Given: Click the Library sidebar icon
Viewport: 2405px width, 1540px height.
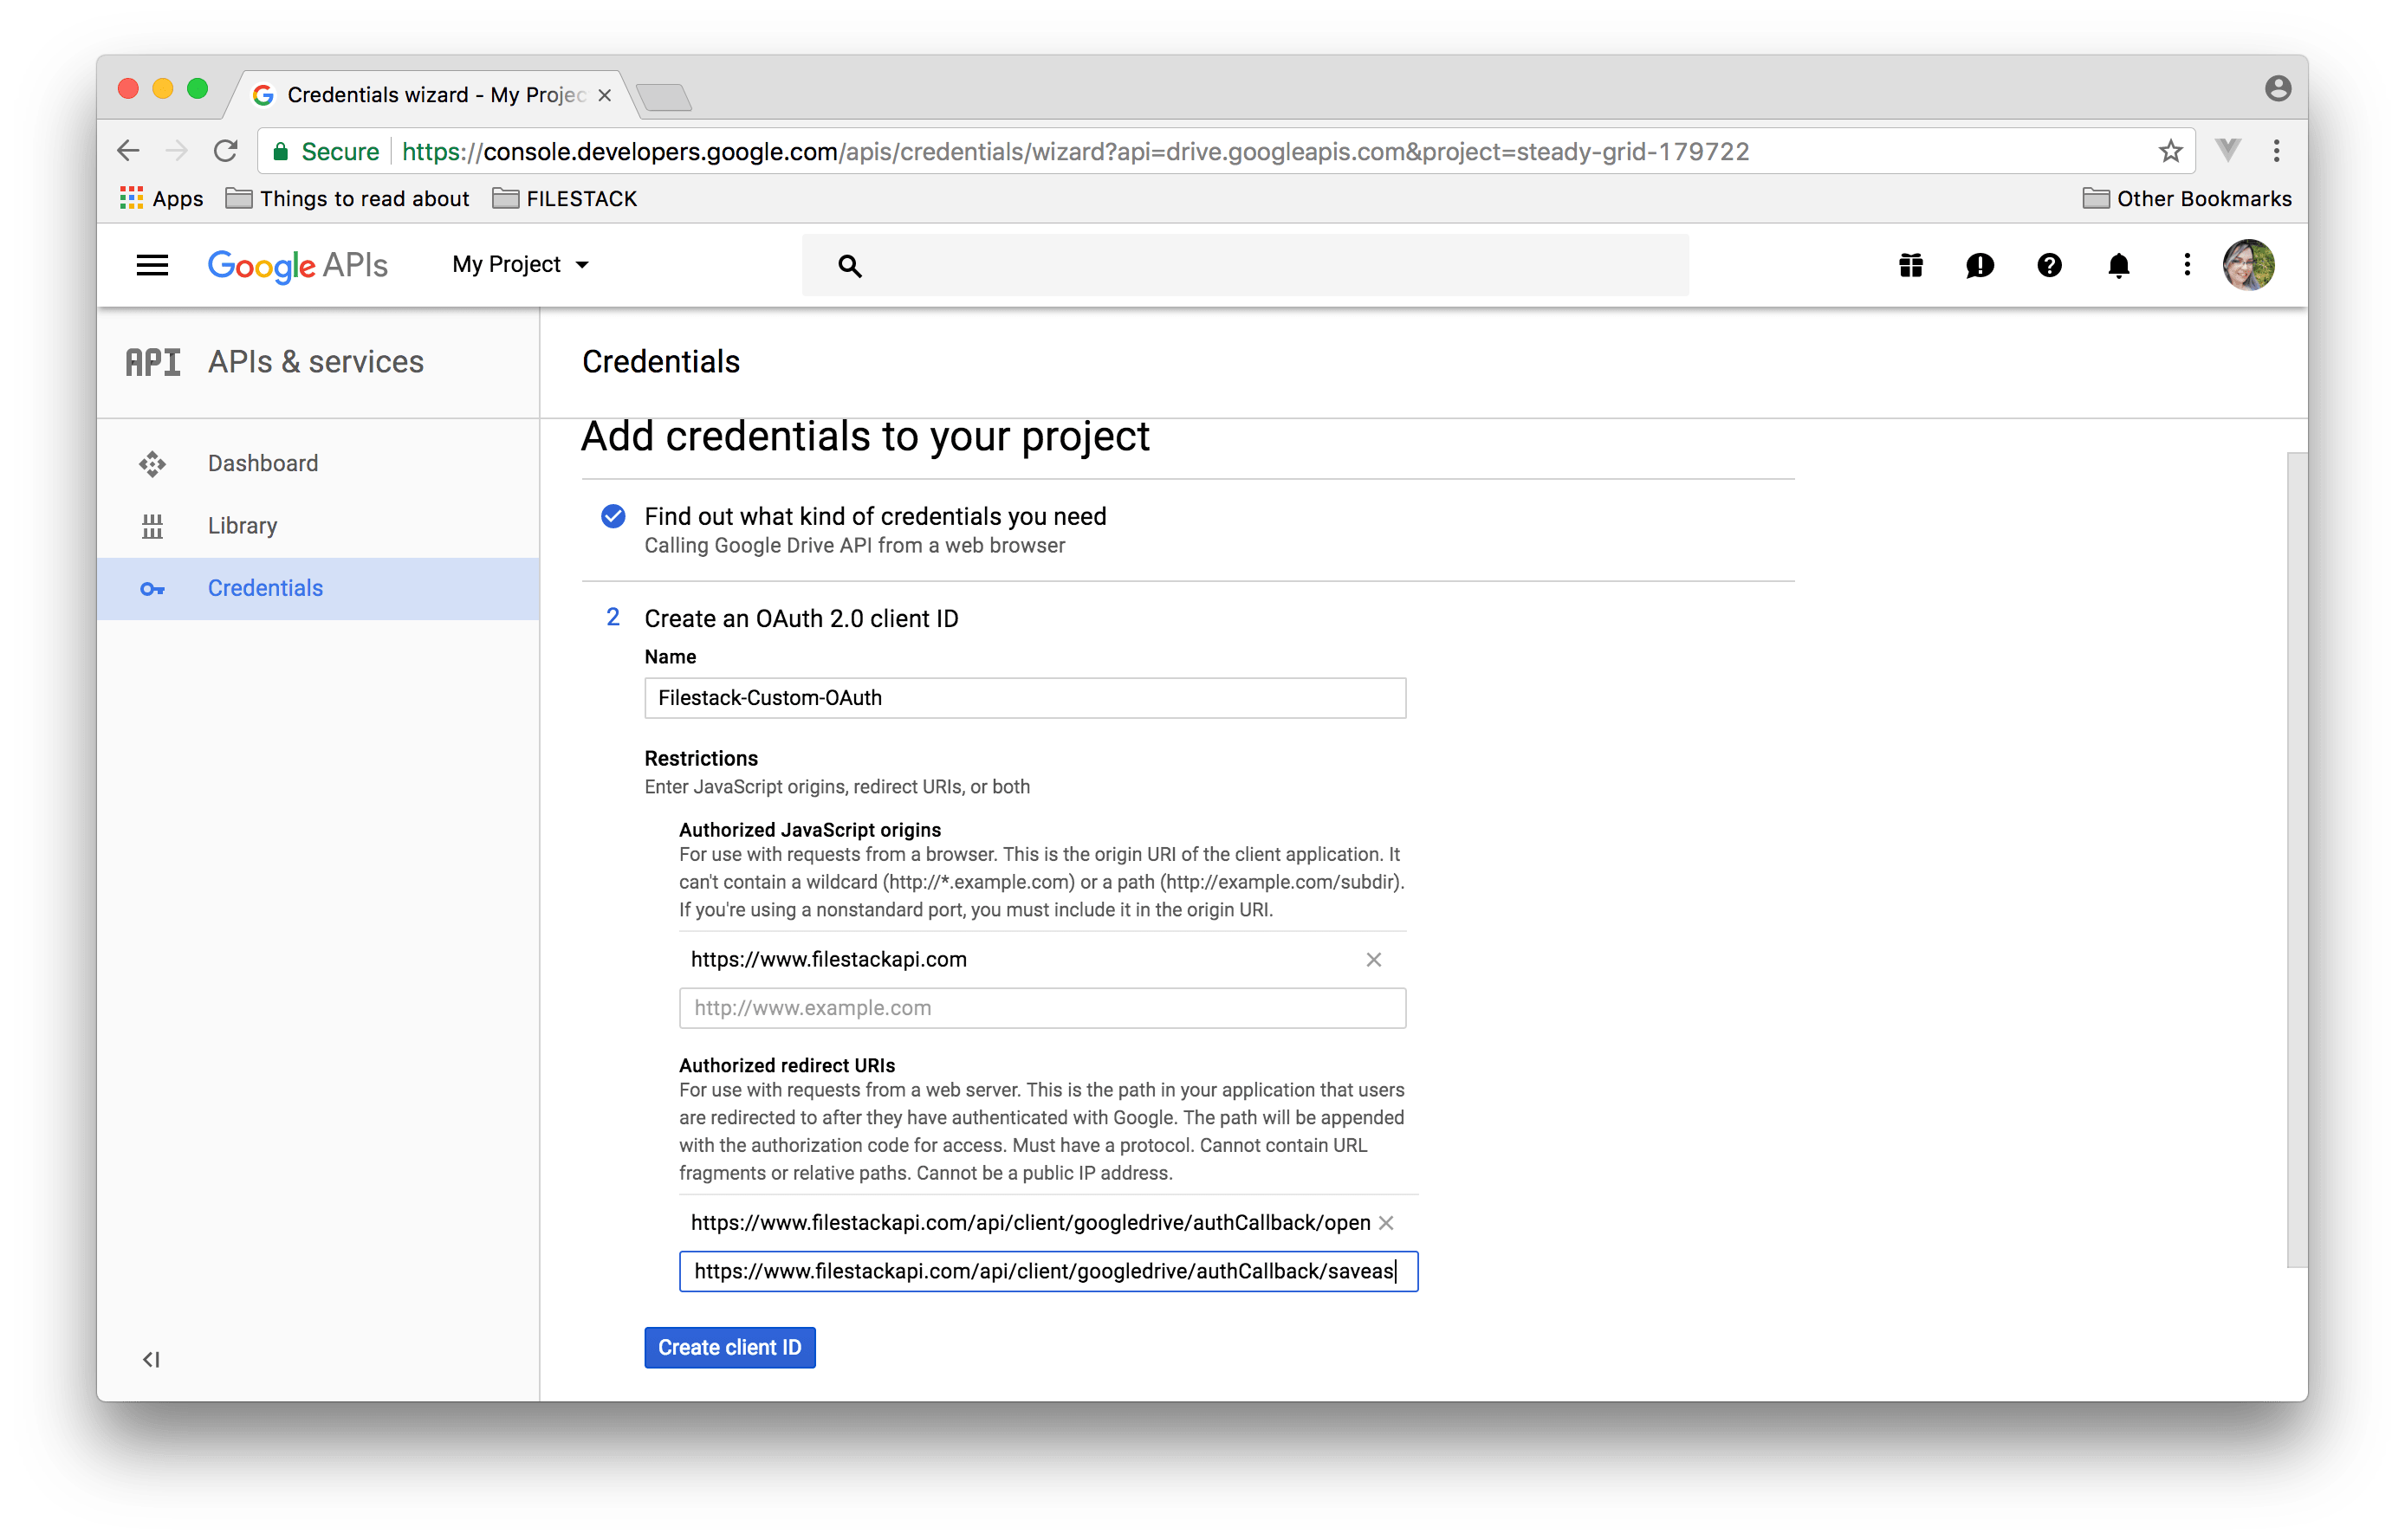Looking at the screenshot, I should coord(152,524).
